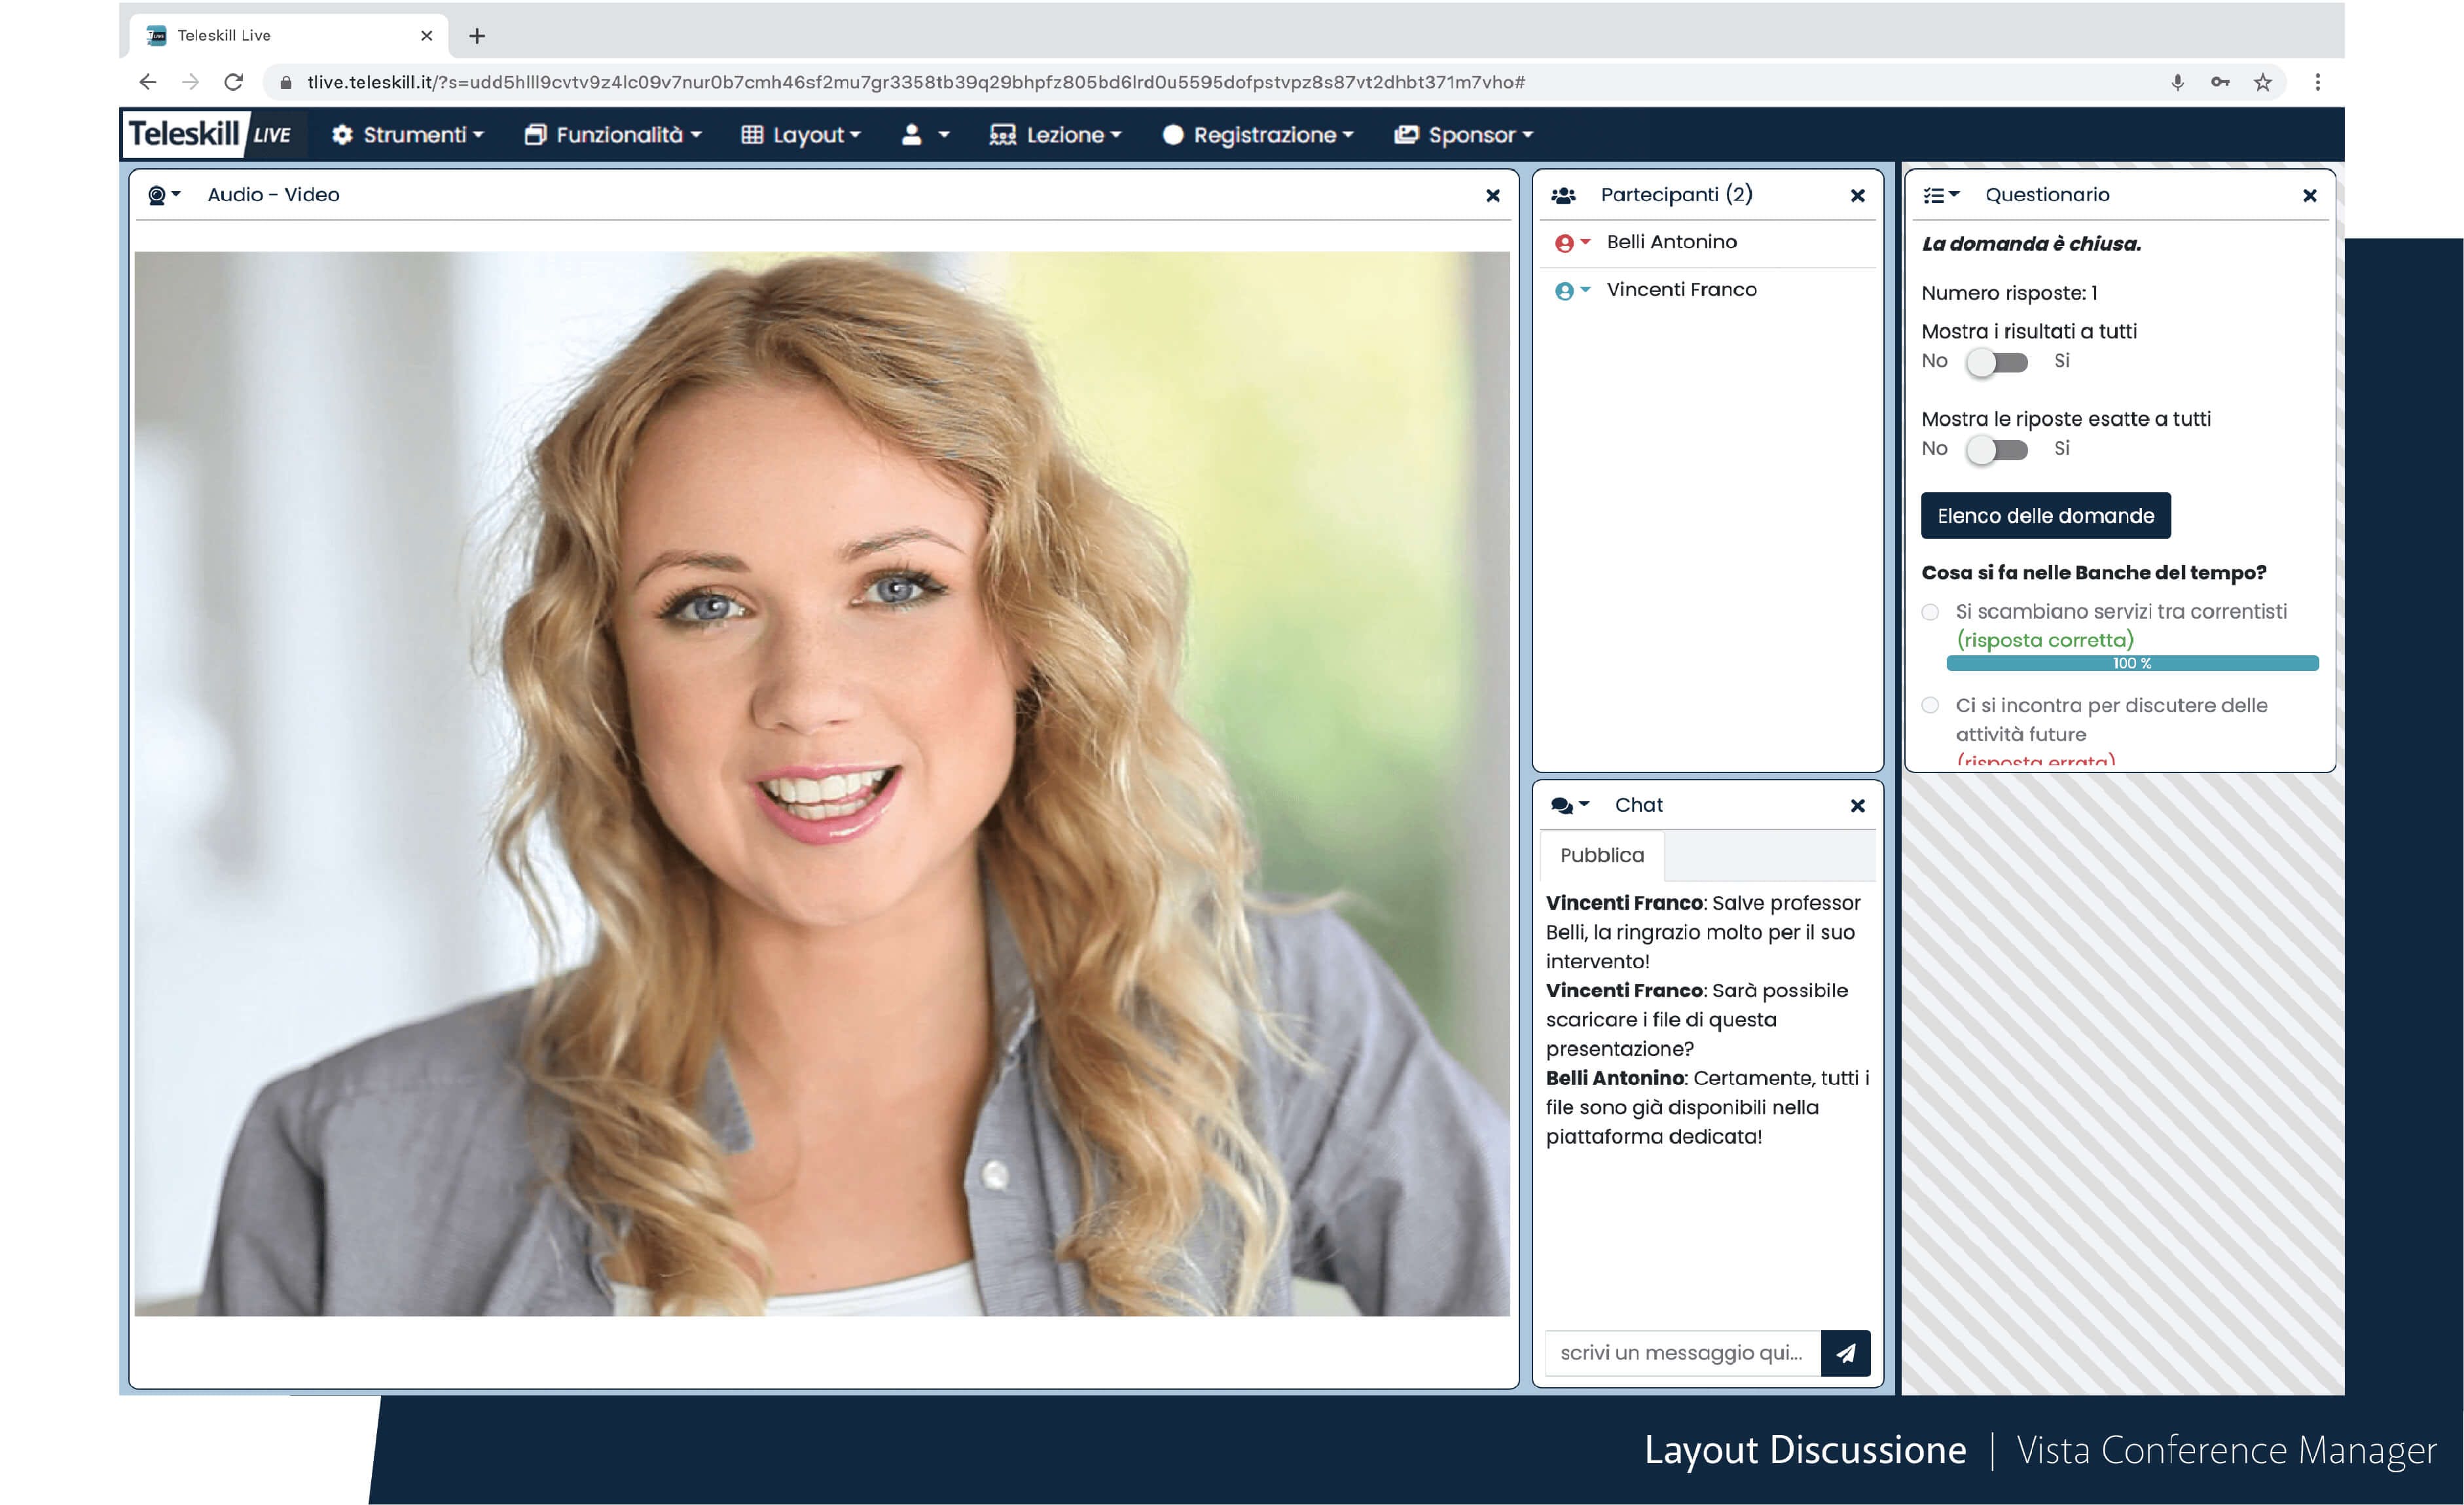
Task: Click the Partecipanti group icon
Action: click(x=1563, y=196)
